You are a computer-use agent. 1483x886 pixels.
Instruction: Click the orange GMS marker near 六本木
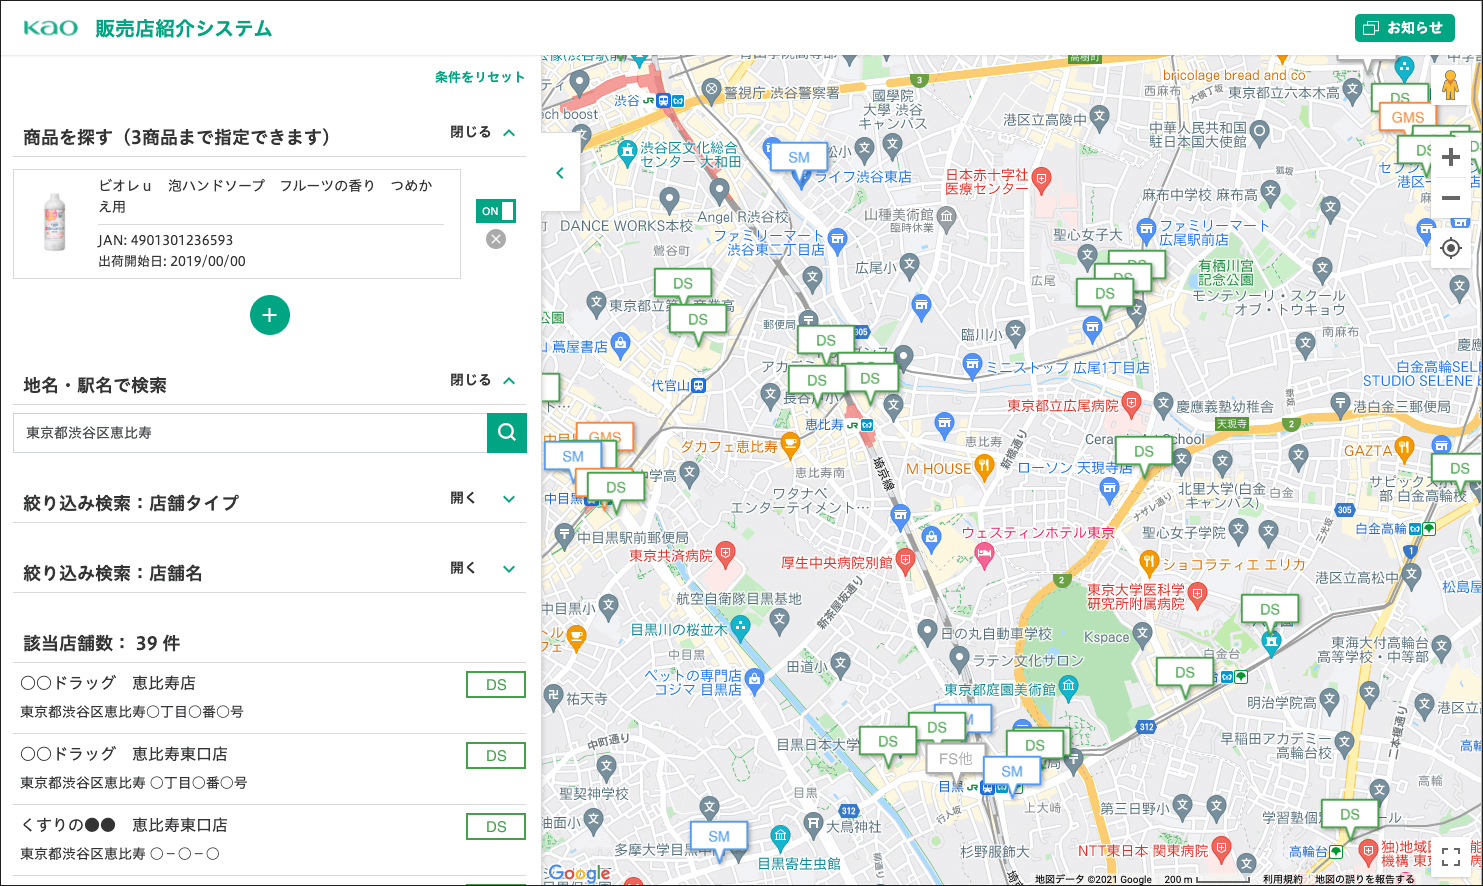1407,117
